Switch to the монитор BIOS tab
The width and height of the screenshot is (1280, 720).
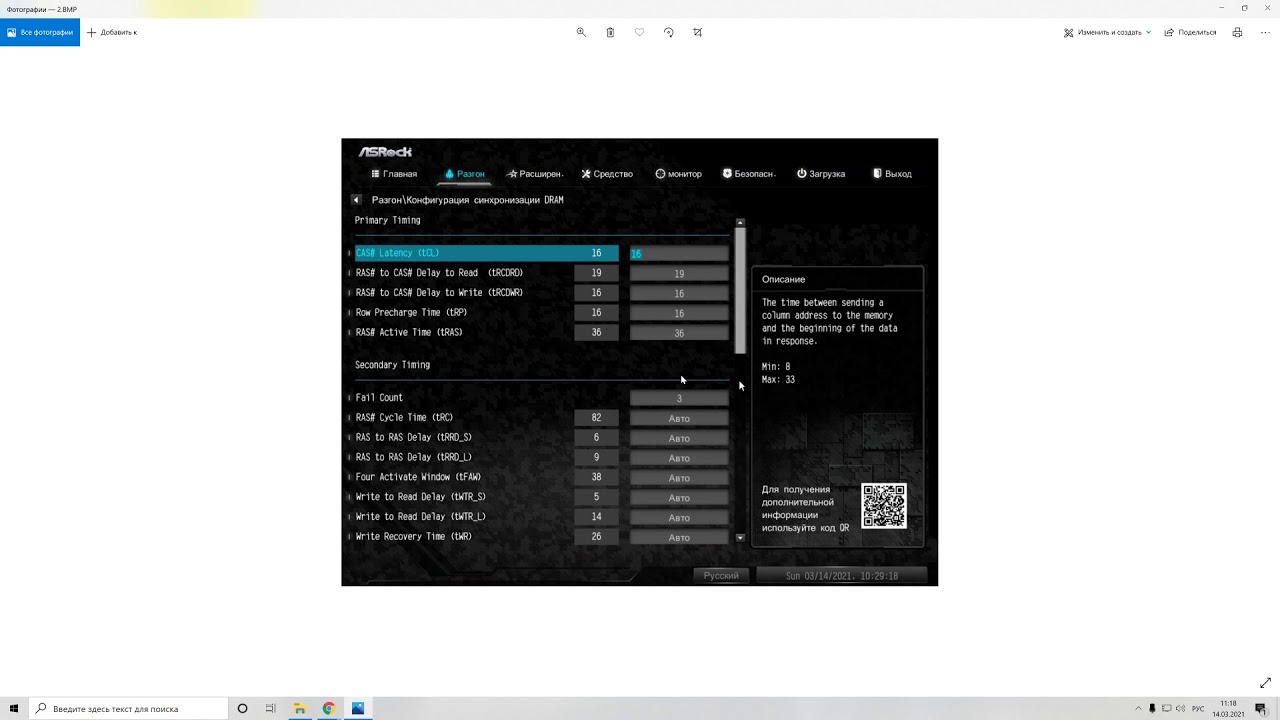pos(678,174)
